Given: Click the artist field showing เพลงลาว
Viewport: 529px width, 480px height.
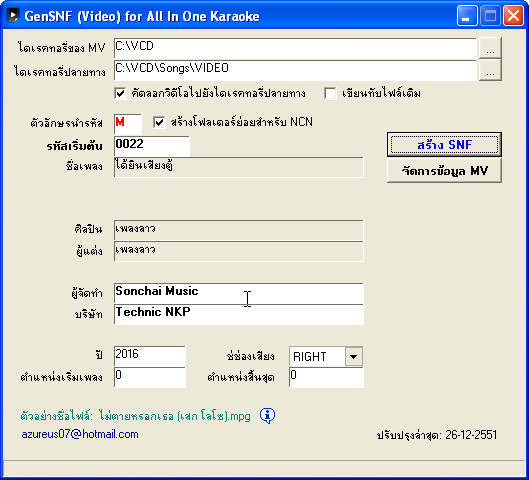Looking at the screenshot, I should pos(239,230).
